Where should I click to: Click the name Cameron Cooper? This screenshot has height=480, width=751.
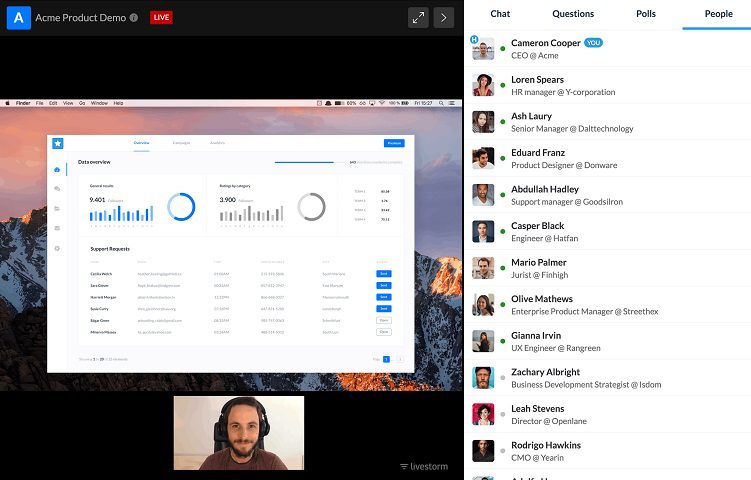546,43
